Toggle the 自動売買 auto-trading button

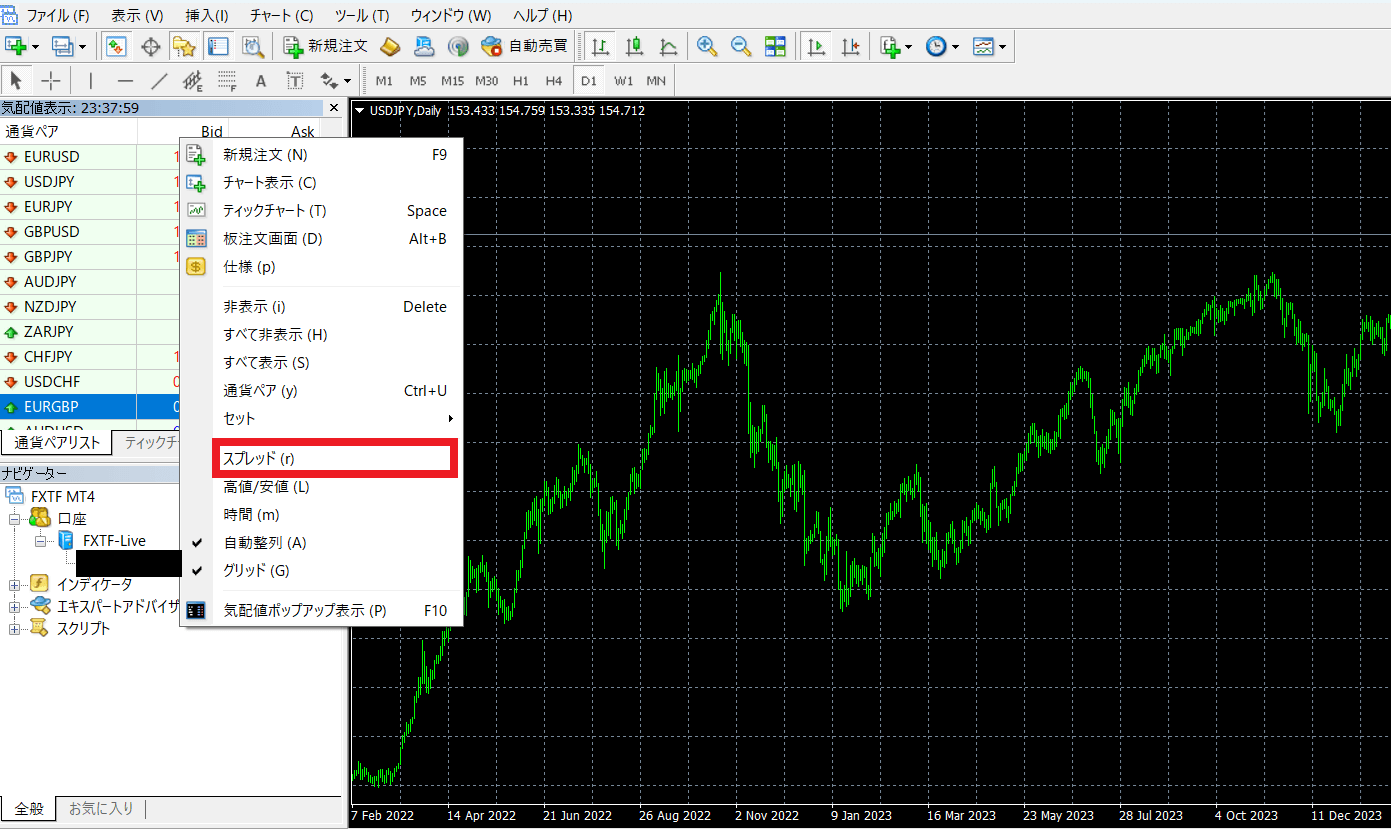pyautogui.click(x=525, y=46)
